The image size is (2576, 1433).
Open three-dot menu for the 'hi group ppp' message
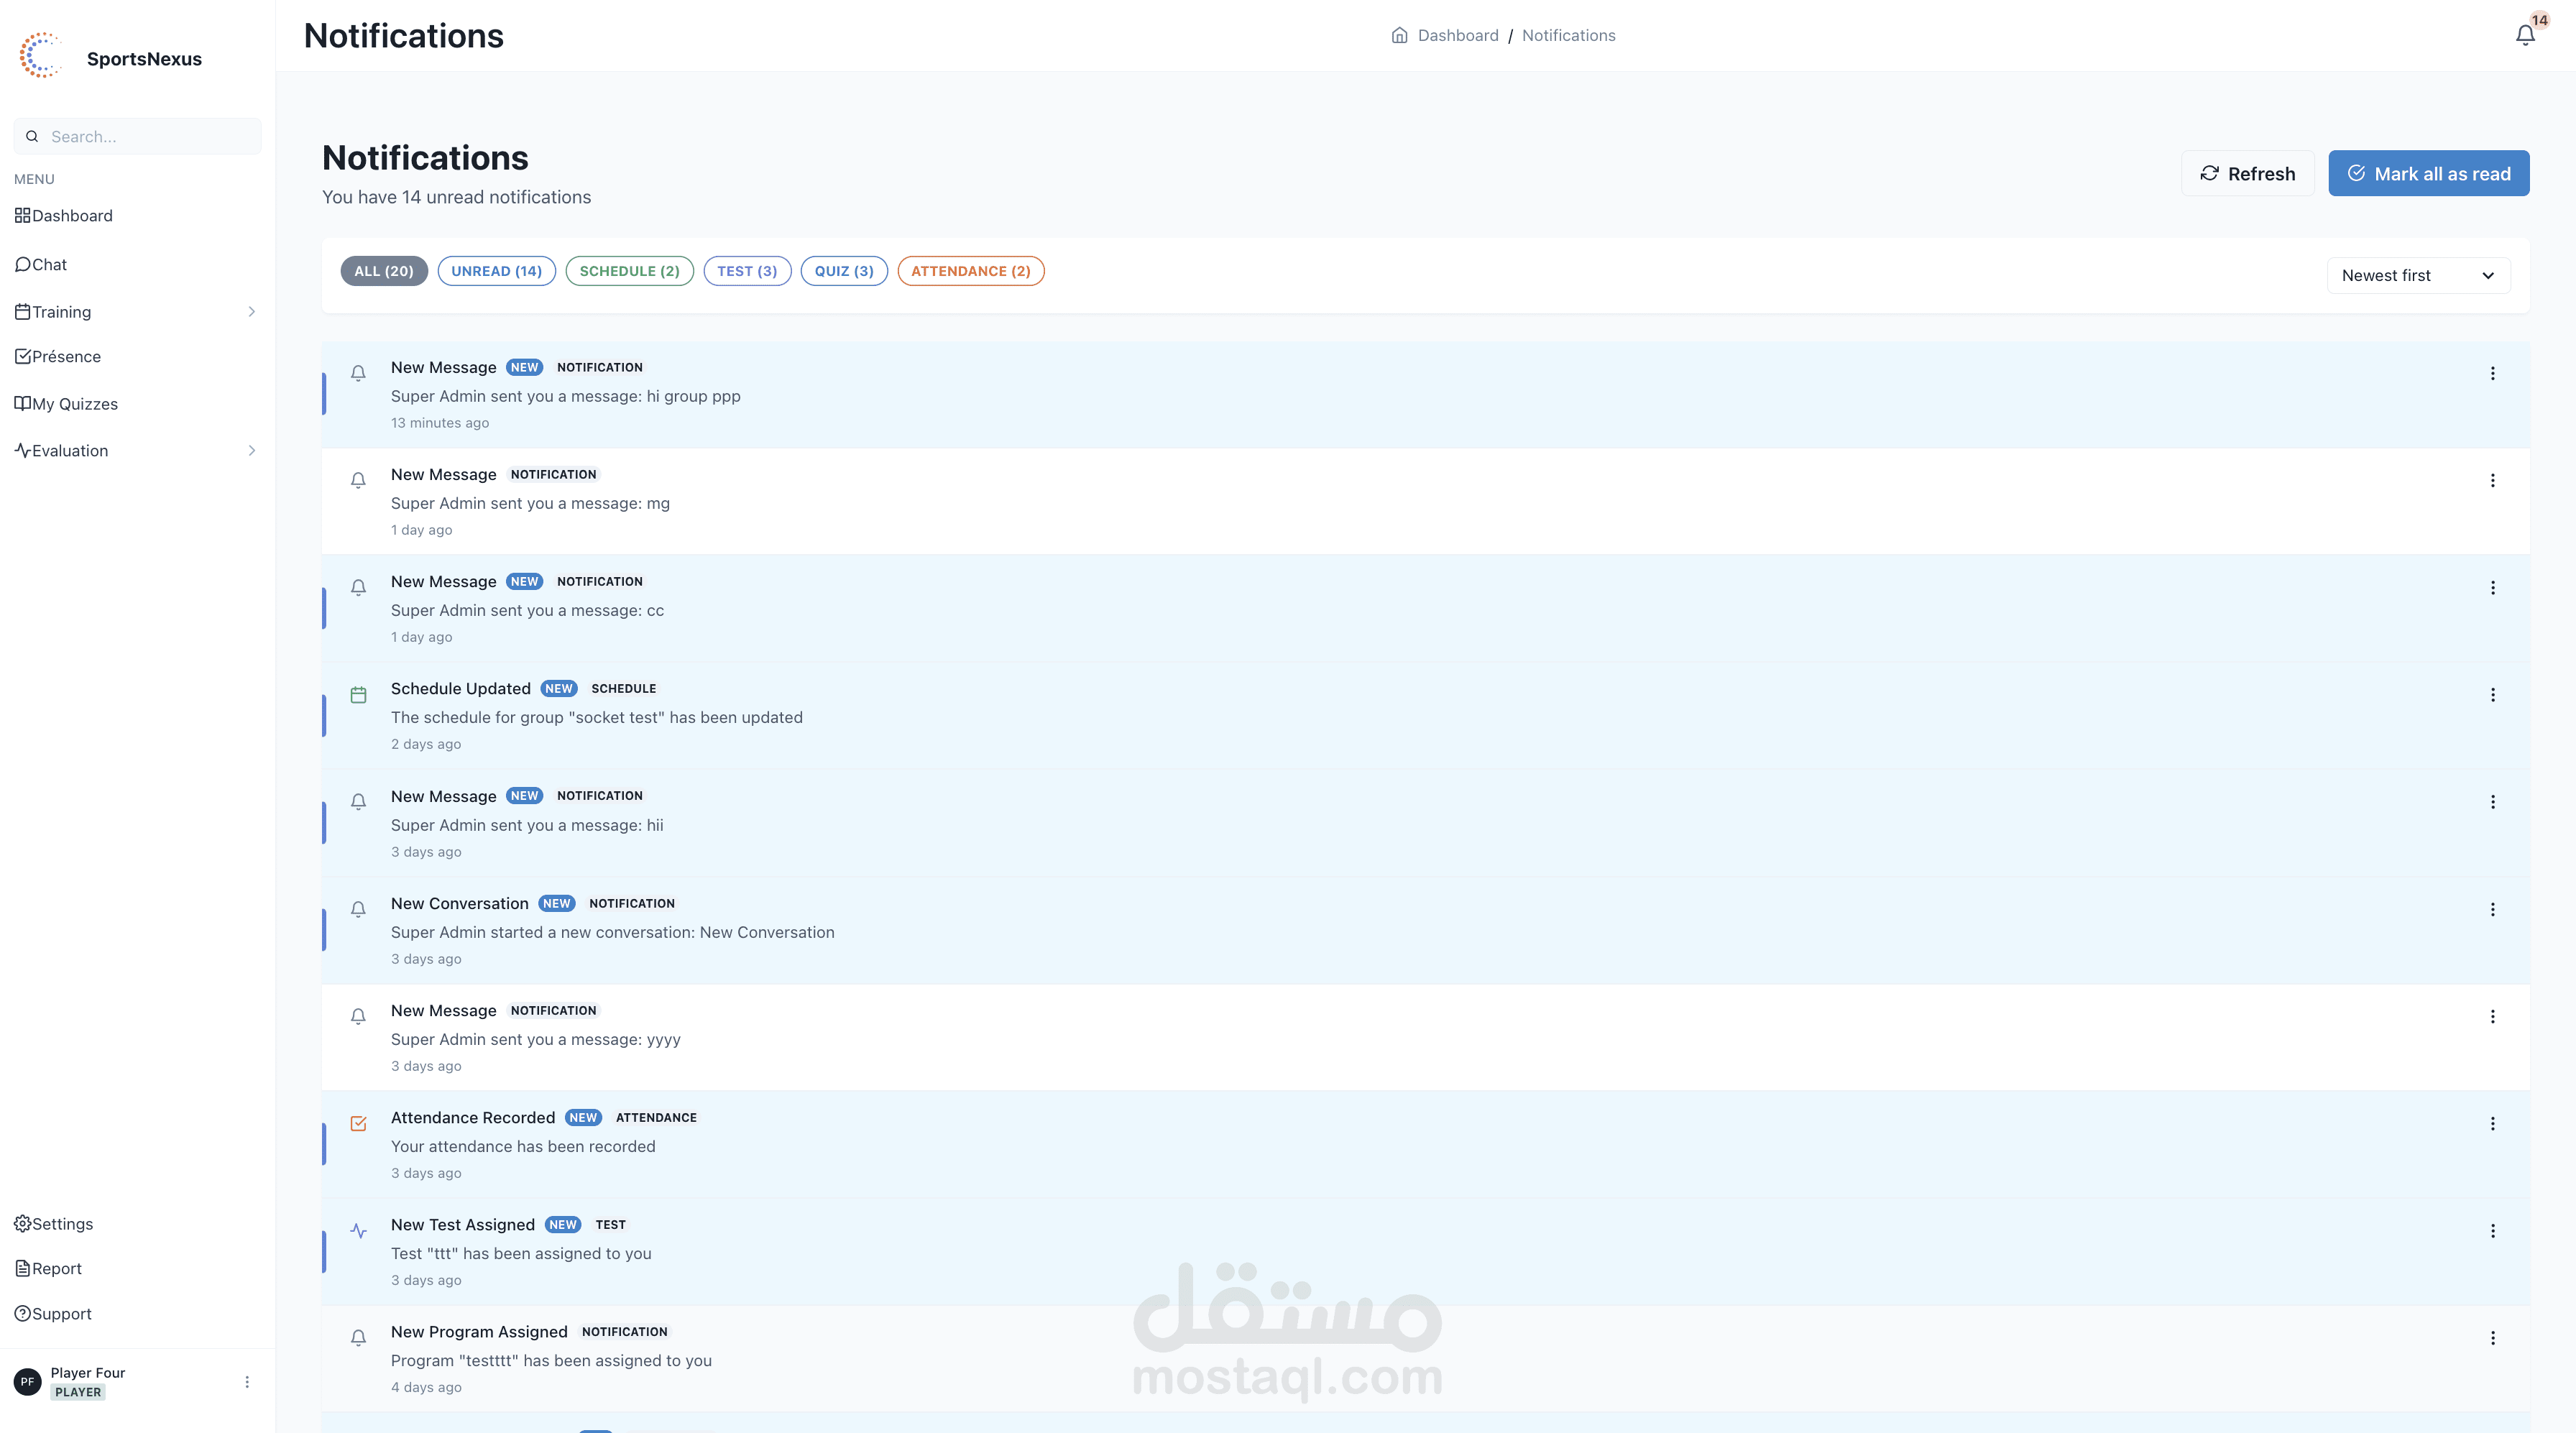[x=2492, y=374]
